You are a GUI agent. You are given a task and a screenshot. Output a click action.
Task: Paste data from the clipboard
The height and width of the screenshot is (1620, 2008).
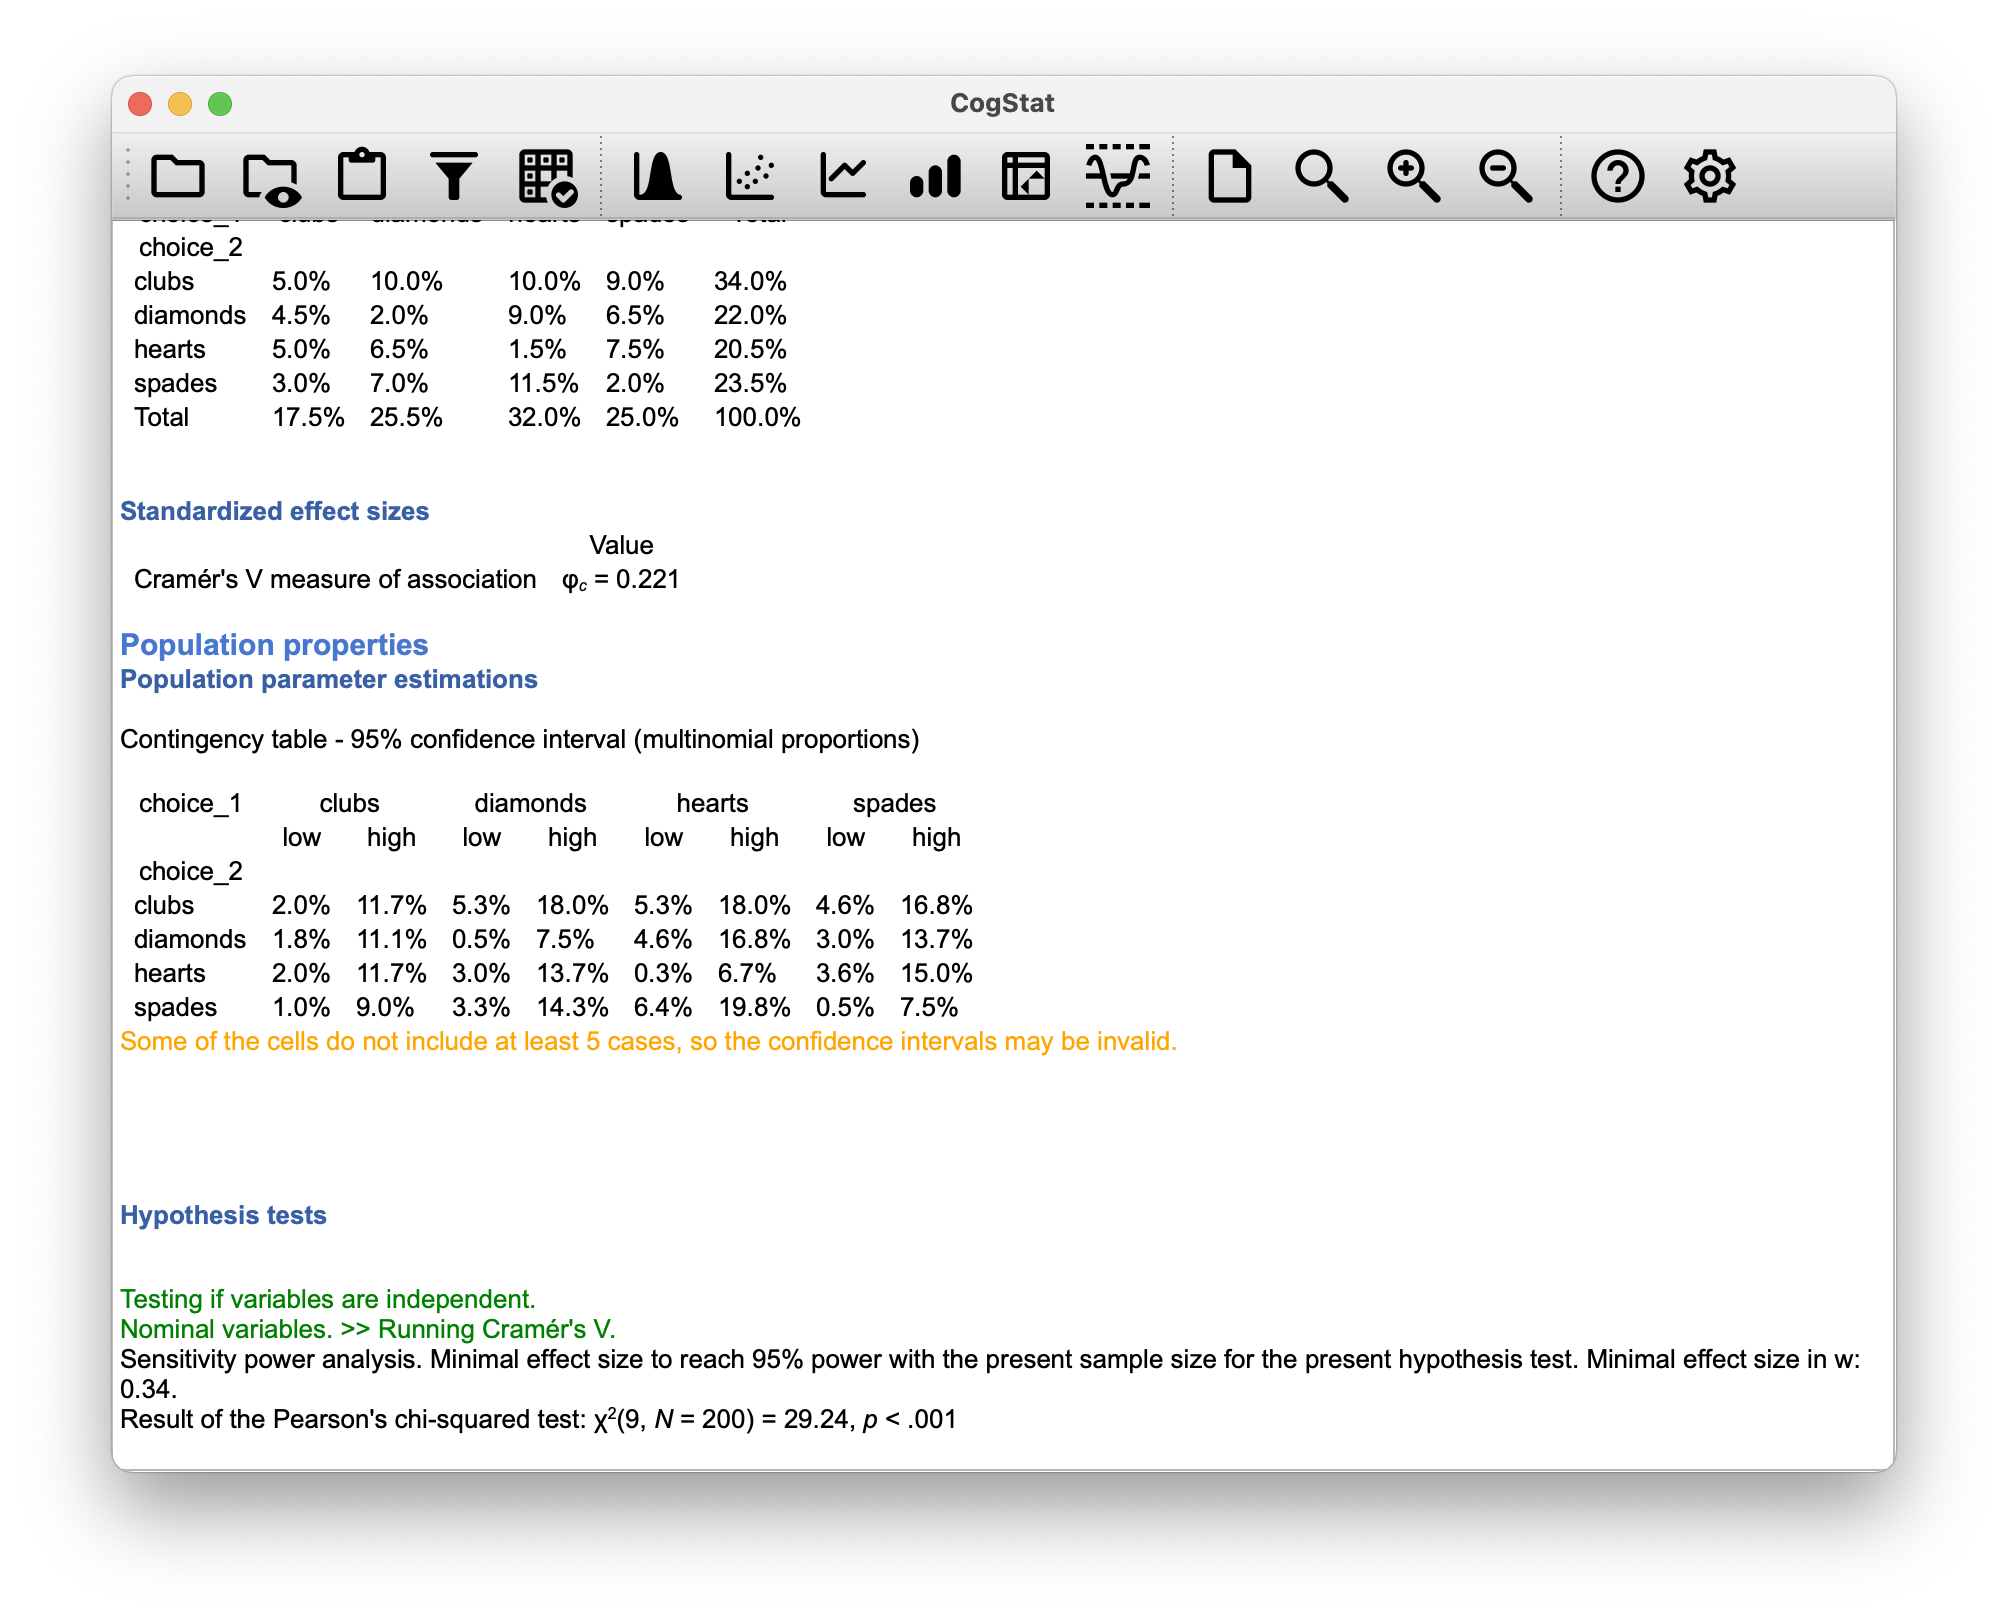(x=363, y=177)
